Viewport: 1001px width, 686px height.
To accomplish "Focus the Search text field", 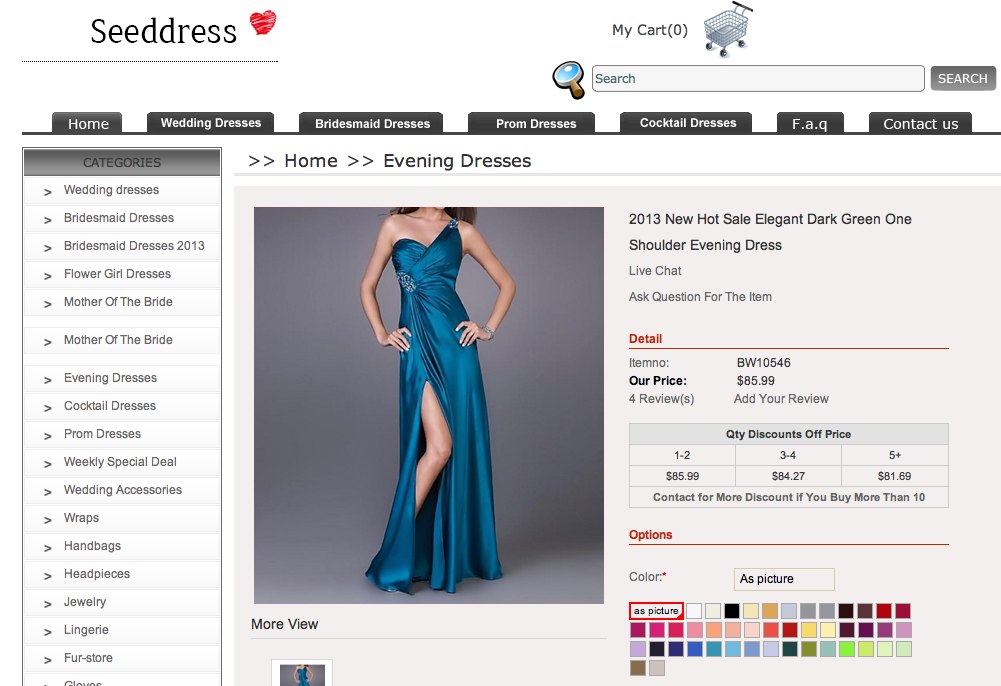I will (758, 78).
